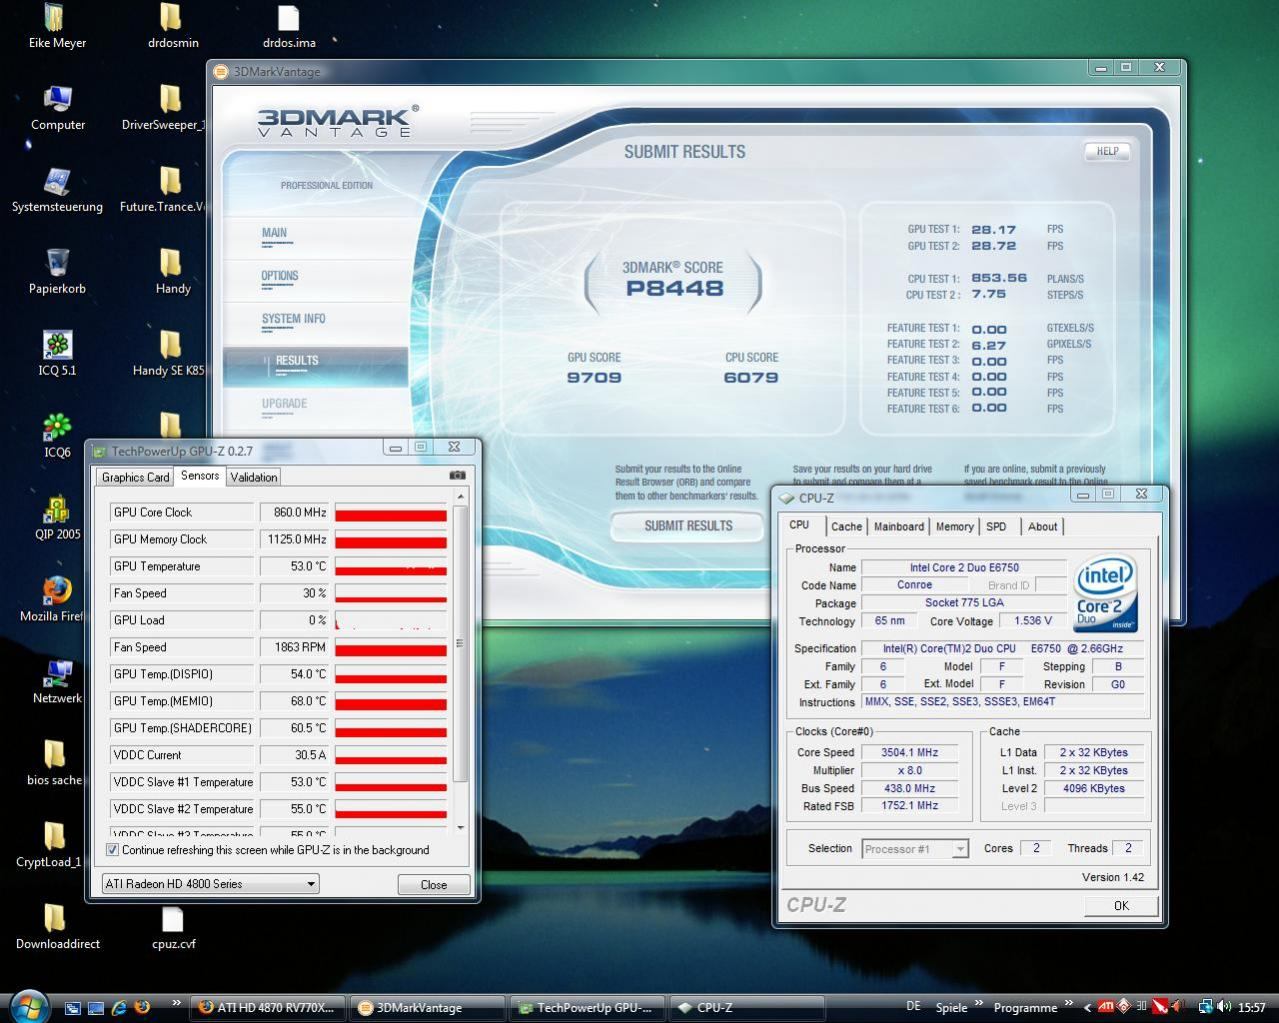
Task: Open the cpuz.cvf file on desktop
Action: coord(173,920)
